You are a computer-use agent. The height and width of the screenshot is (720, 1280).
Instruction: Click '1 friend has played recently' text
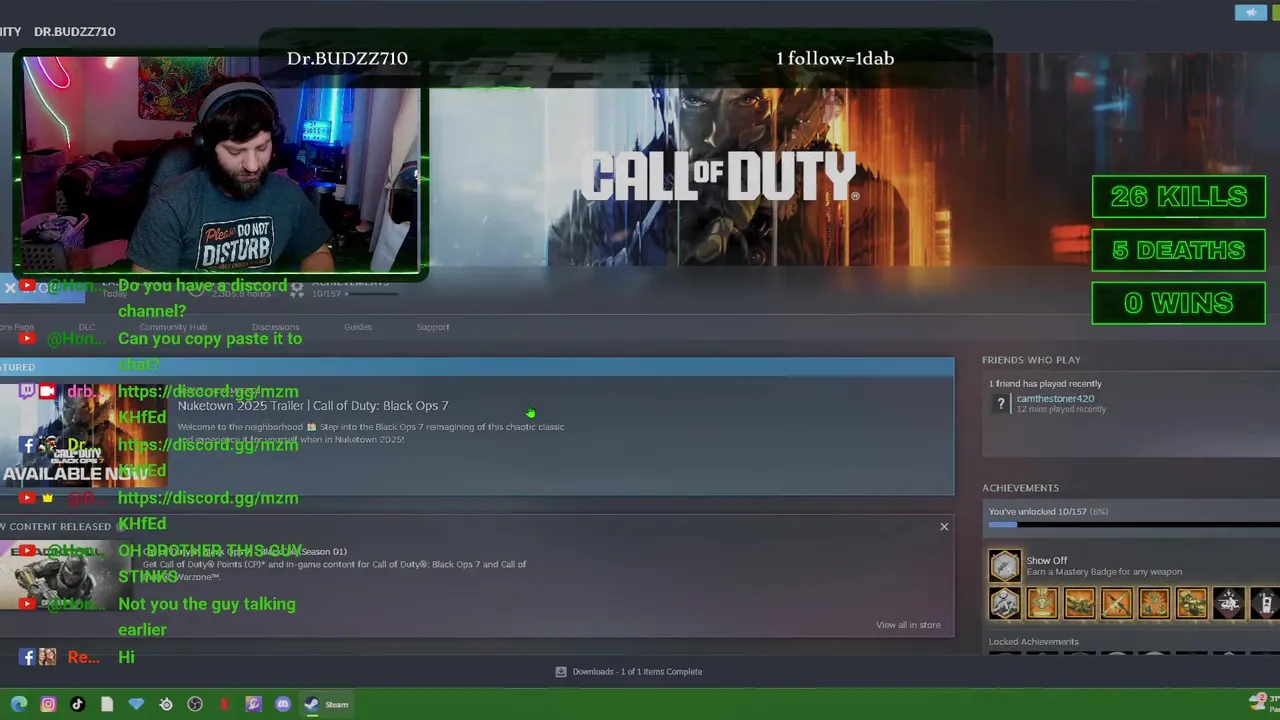1045,384
